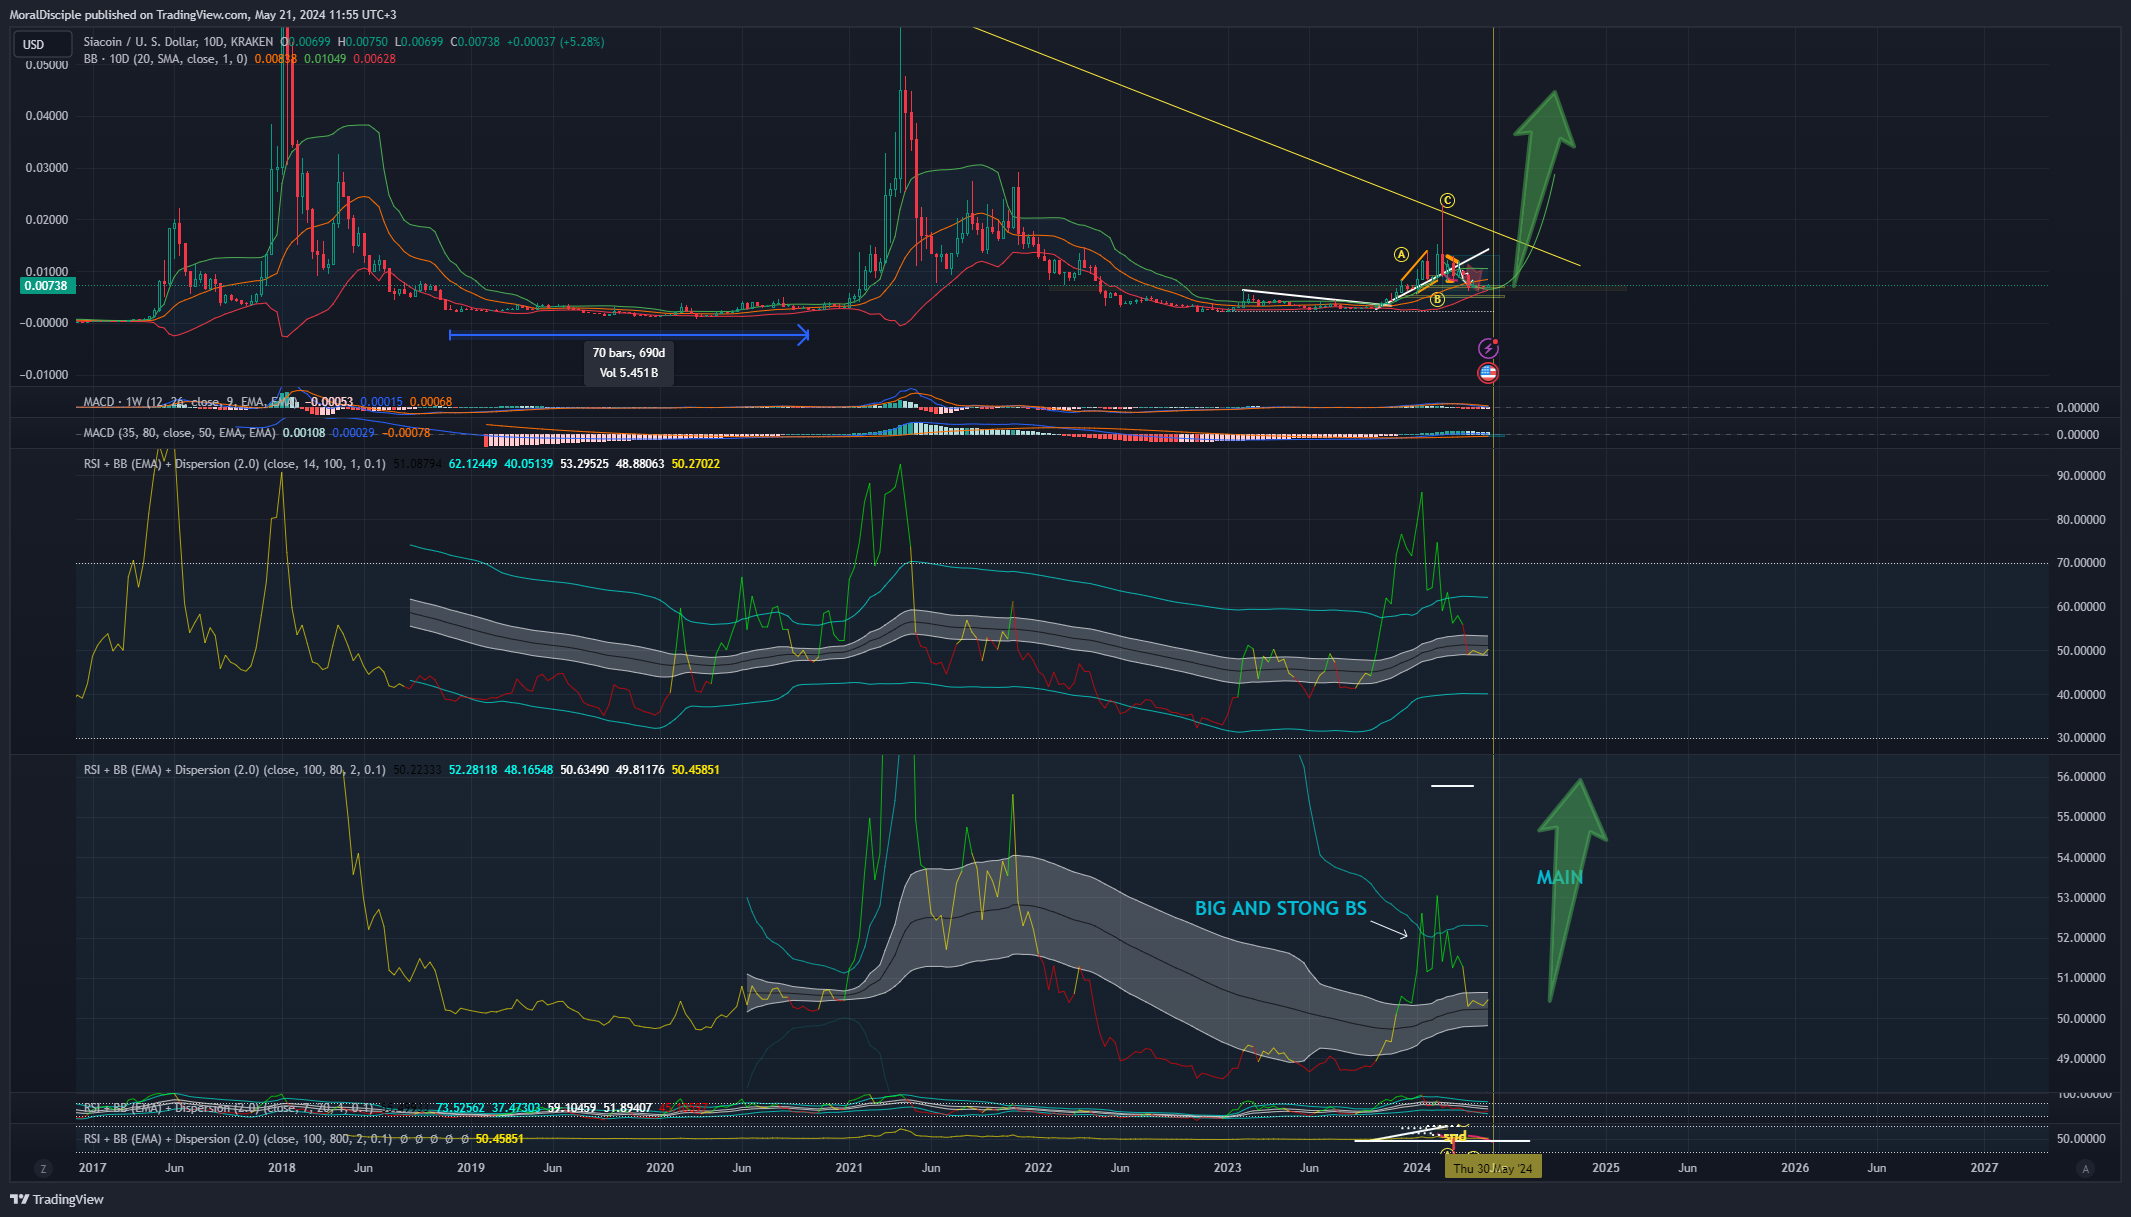Click the US flag economic event icon
2131x1217 pixels.
(x=1488, y=373)
